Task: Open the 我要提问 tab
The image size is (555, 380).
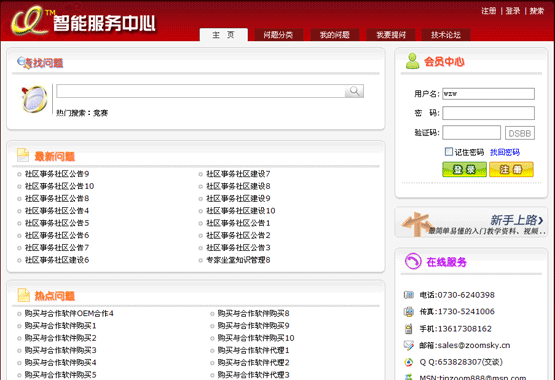Action: pos(391,35)
